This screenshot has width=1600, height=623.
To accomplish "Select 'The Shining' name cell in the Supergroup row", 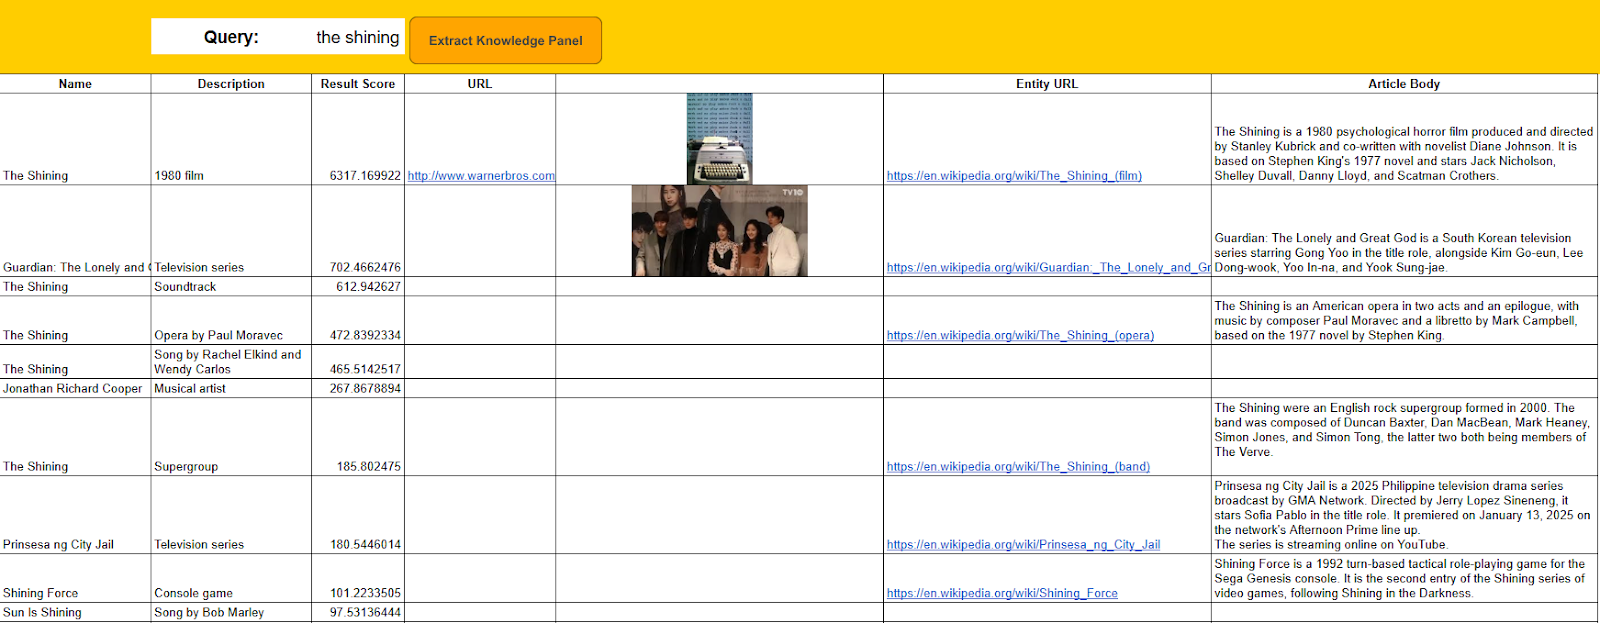I will [x=75, y=437].
